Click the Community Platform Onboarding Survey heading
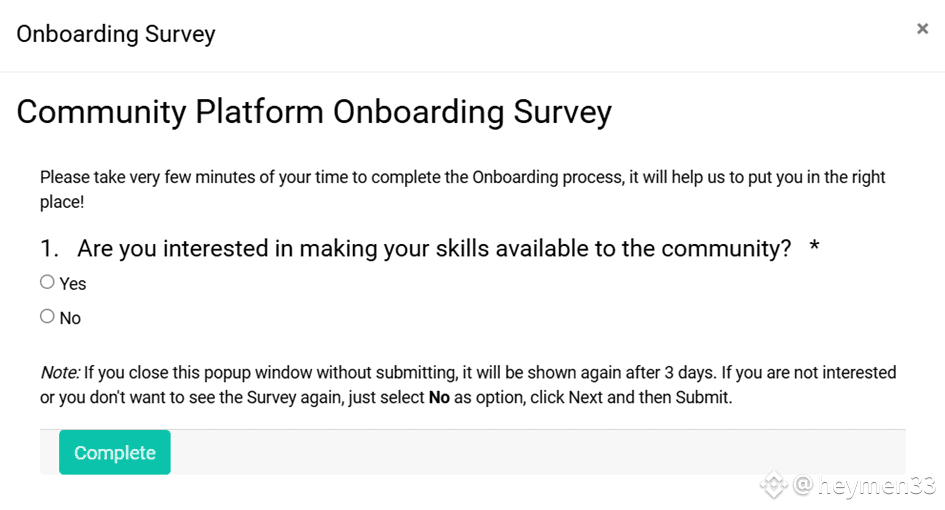The height and width of the screenshot is (510, 945). click(x=314, y=112)
